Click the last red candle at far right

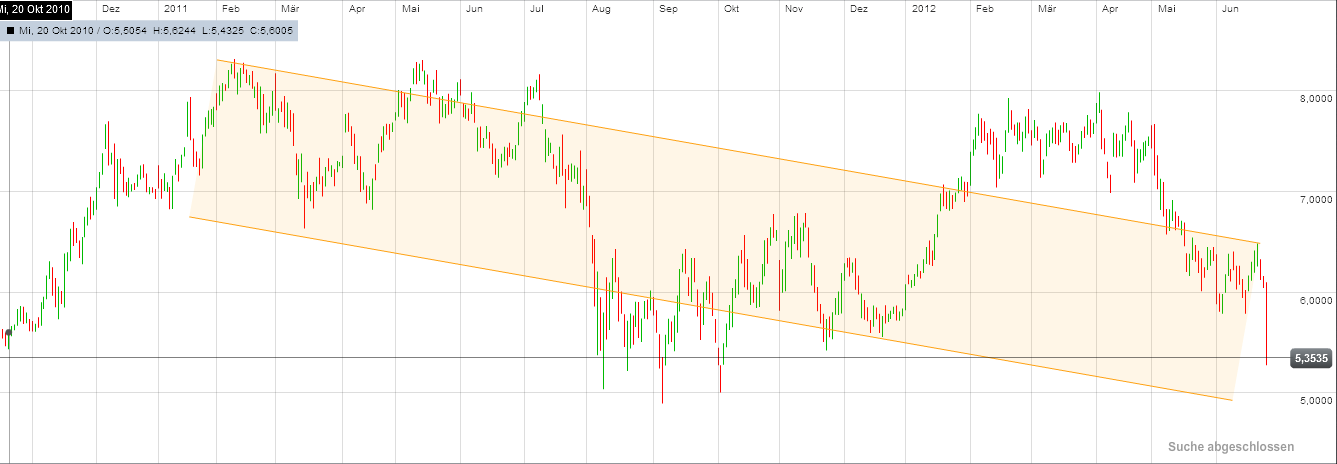1266,325
